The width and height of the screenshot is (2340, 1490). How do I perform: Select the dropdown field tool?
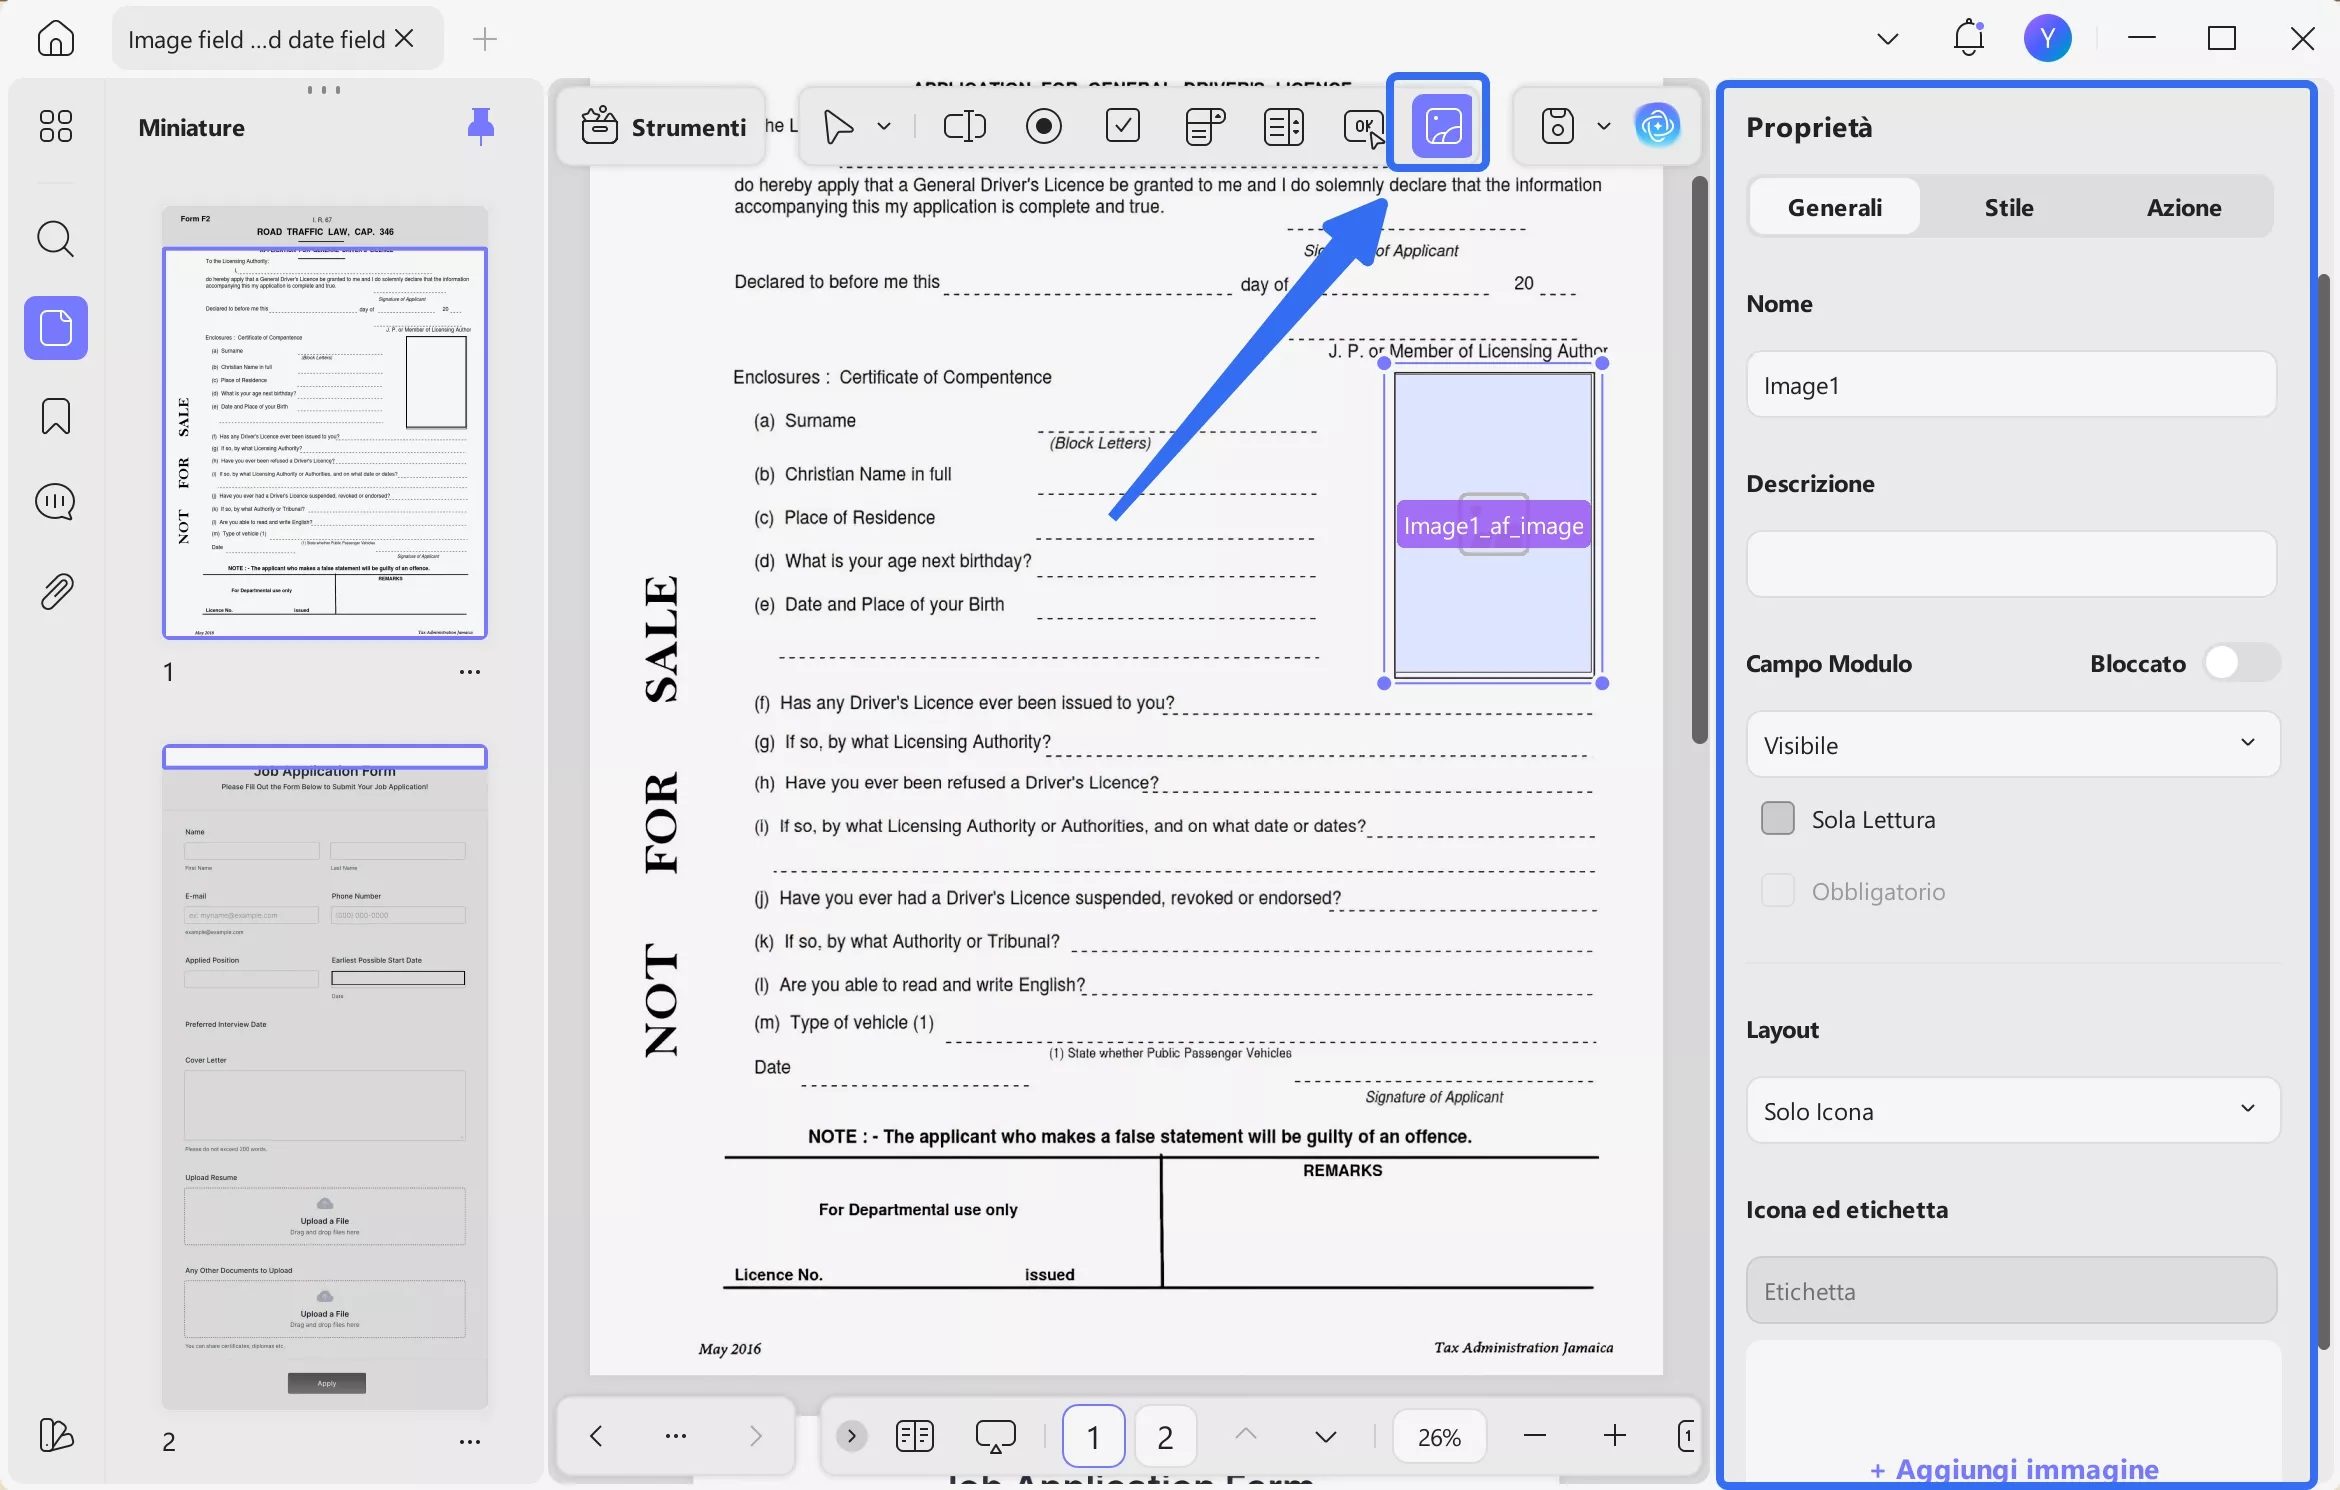[1205, 127]
